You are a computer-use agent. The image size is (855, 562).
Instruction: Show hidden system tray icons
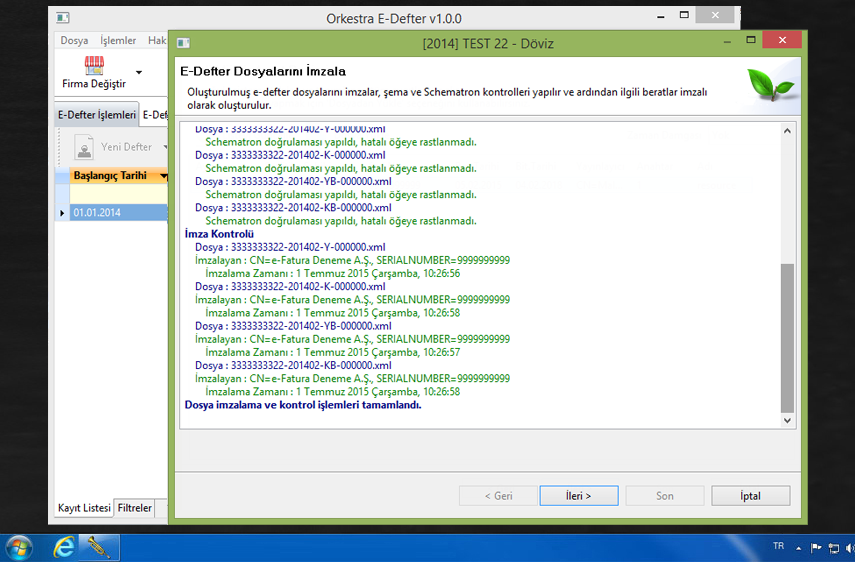point(799,548)
